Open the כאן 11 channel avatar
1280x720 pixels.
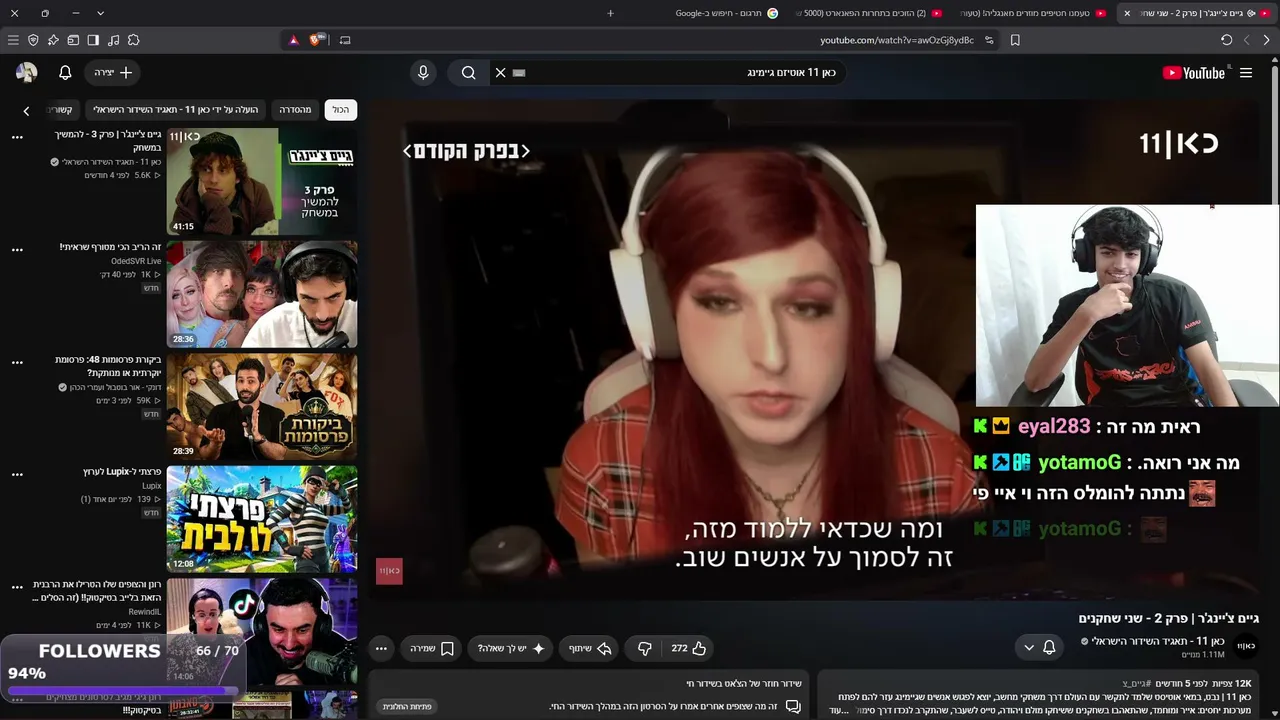pyautogui.click(x=1246, y=646)
